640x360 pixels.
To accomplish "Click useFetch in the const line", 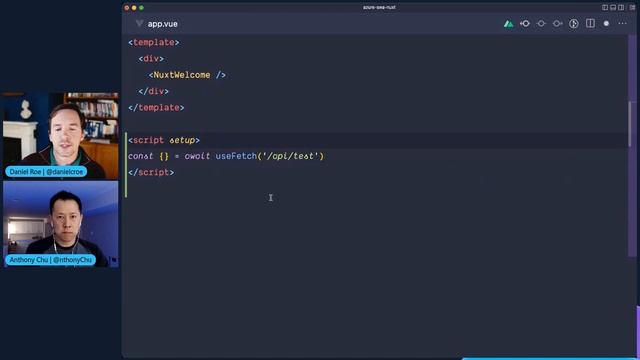I will (236, 156).
